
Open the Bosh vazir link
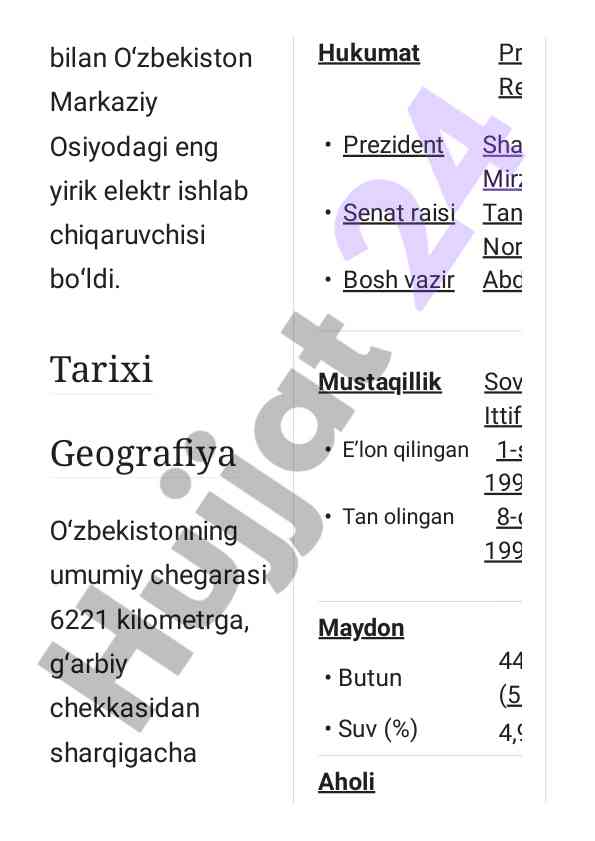point(399,279)
